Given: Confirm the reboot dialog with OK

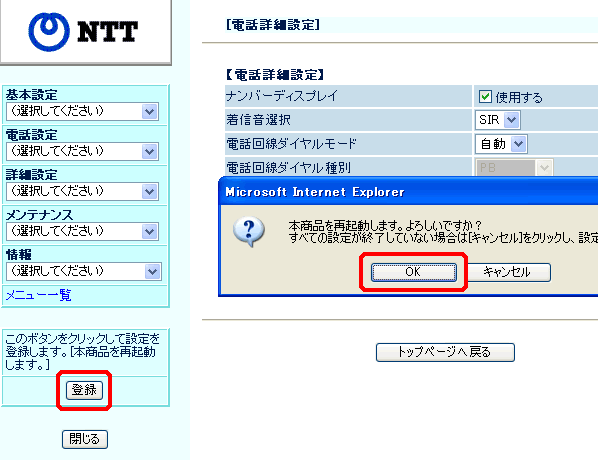Looking at the screenshot, I should [414, 272].
